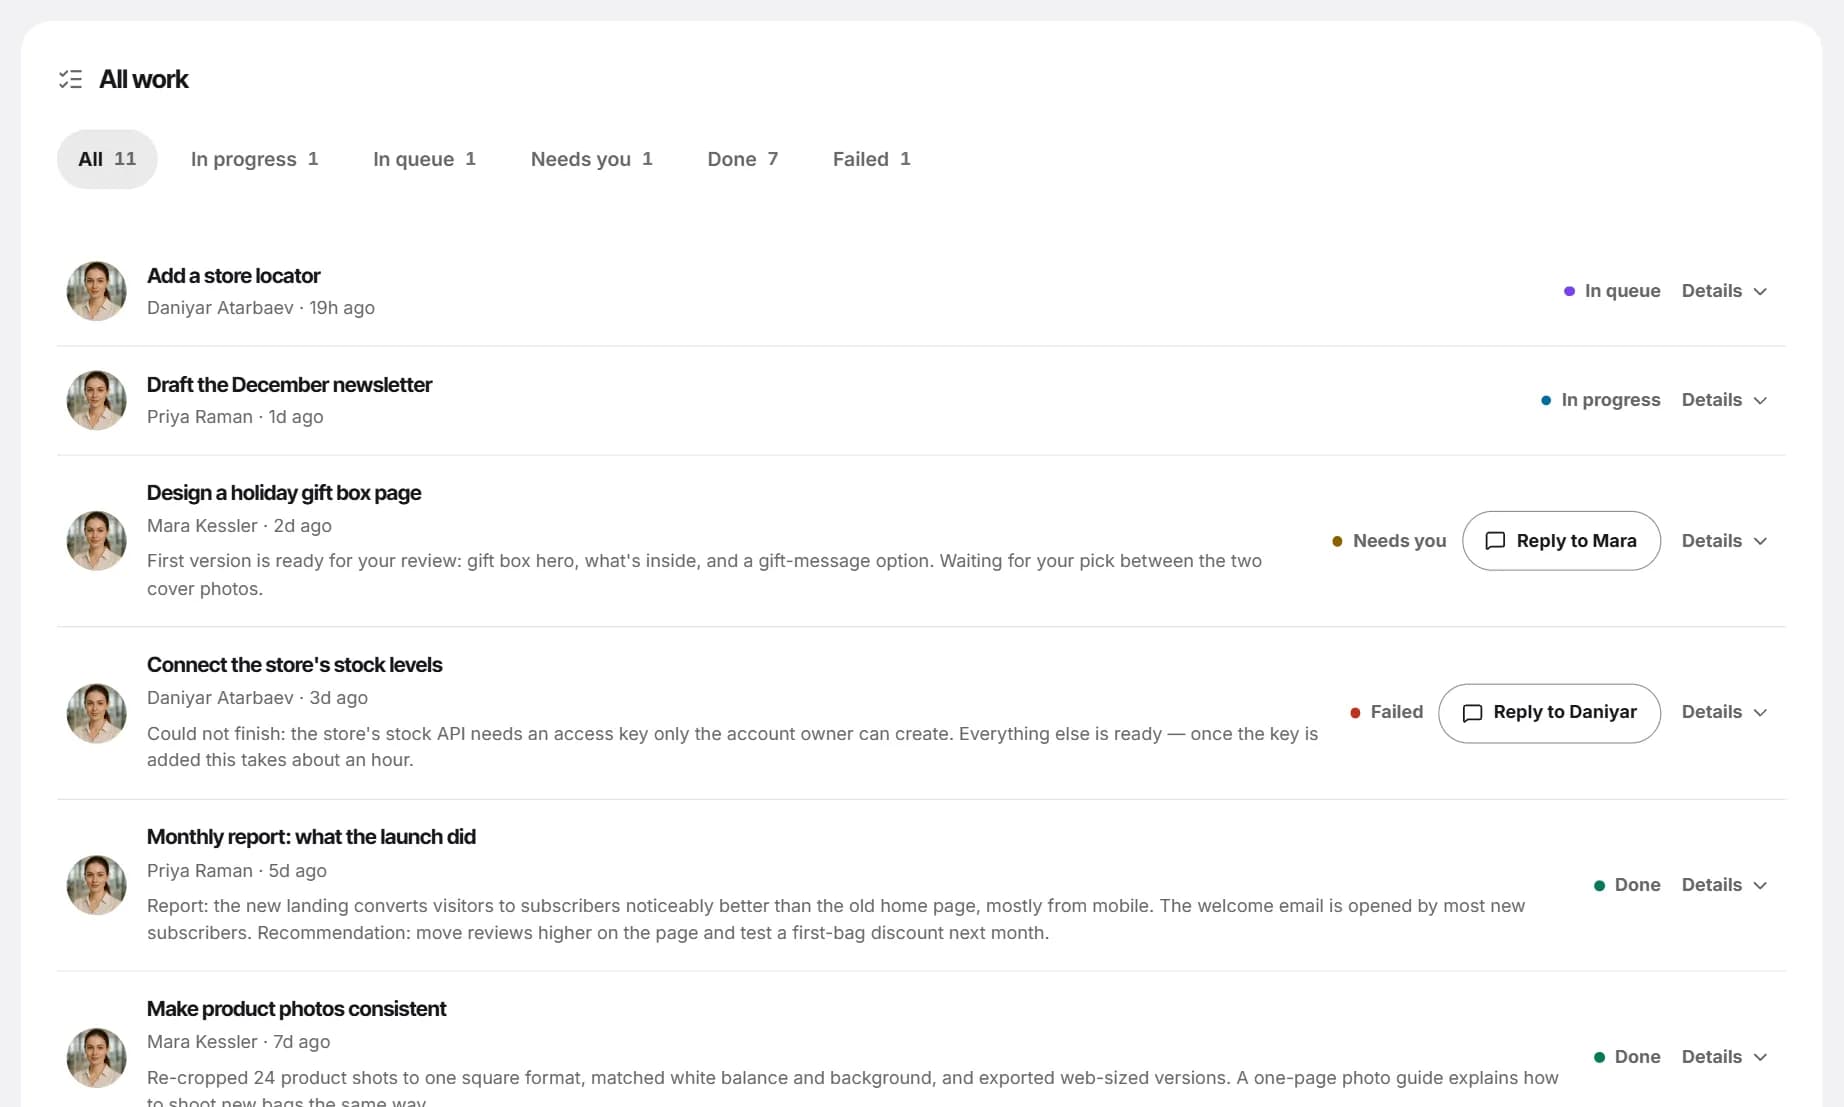Click the Failed status on stock levels row

point(1386,712)
